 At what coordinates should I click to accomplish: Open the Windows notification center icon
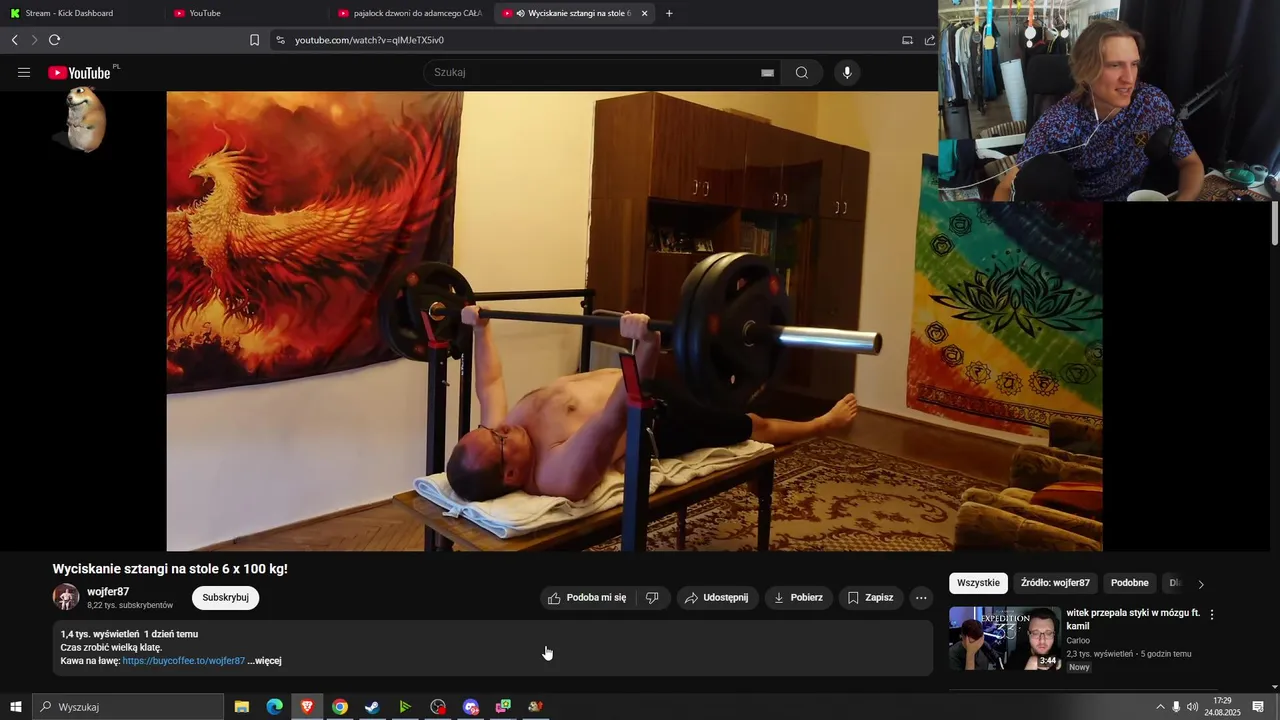pos(1258,707)
